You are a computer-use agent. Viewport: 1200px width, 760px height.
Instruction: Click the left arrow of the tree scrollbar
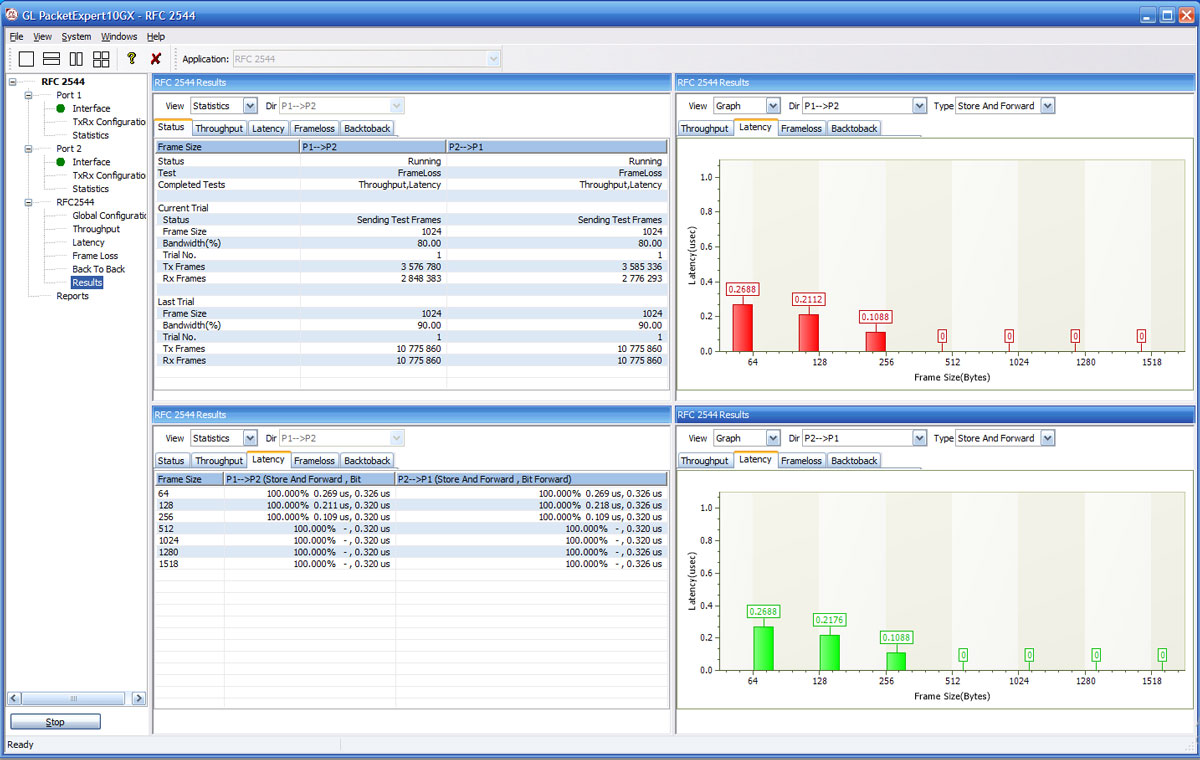pyautogui.click(x=14, y=699)
